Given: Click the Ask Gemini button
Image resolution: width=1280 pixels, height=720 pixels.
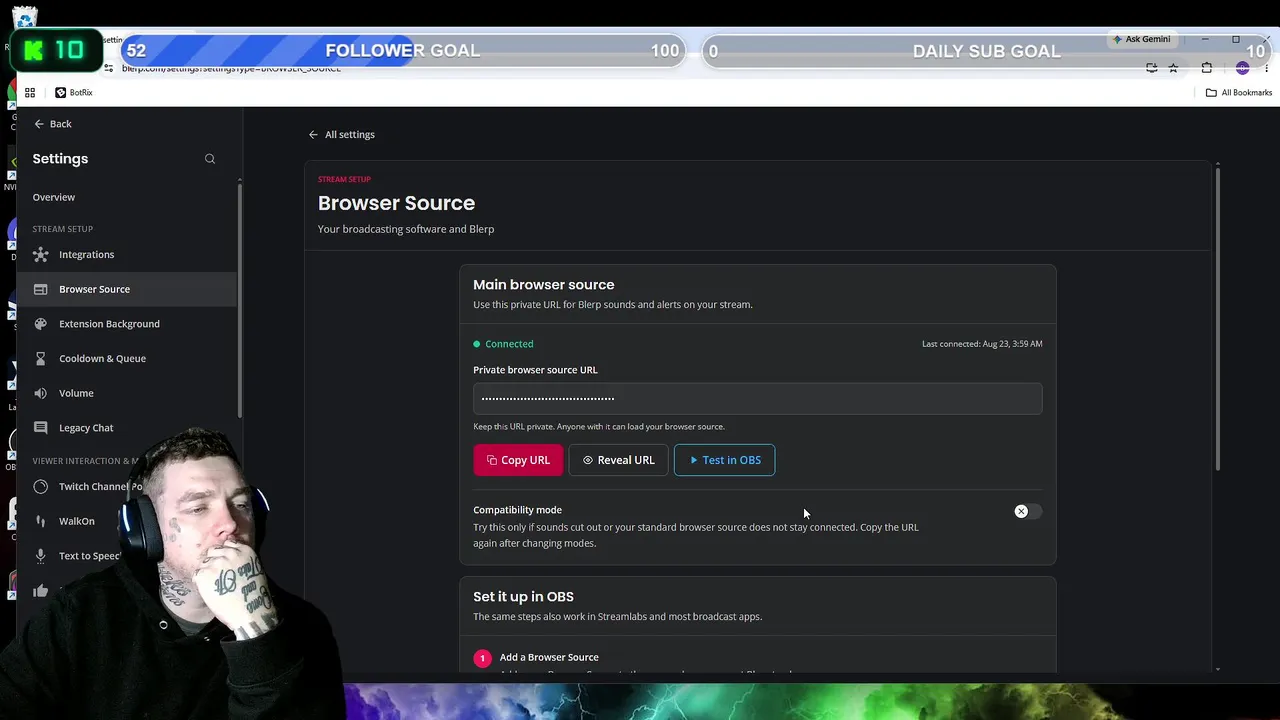Looking at the screenshot, I should [1141, 39].
